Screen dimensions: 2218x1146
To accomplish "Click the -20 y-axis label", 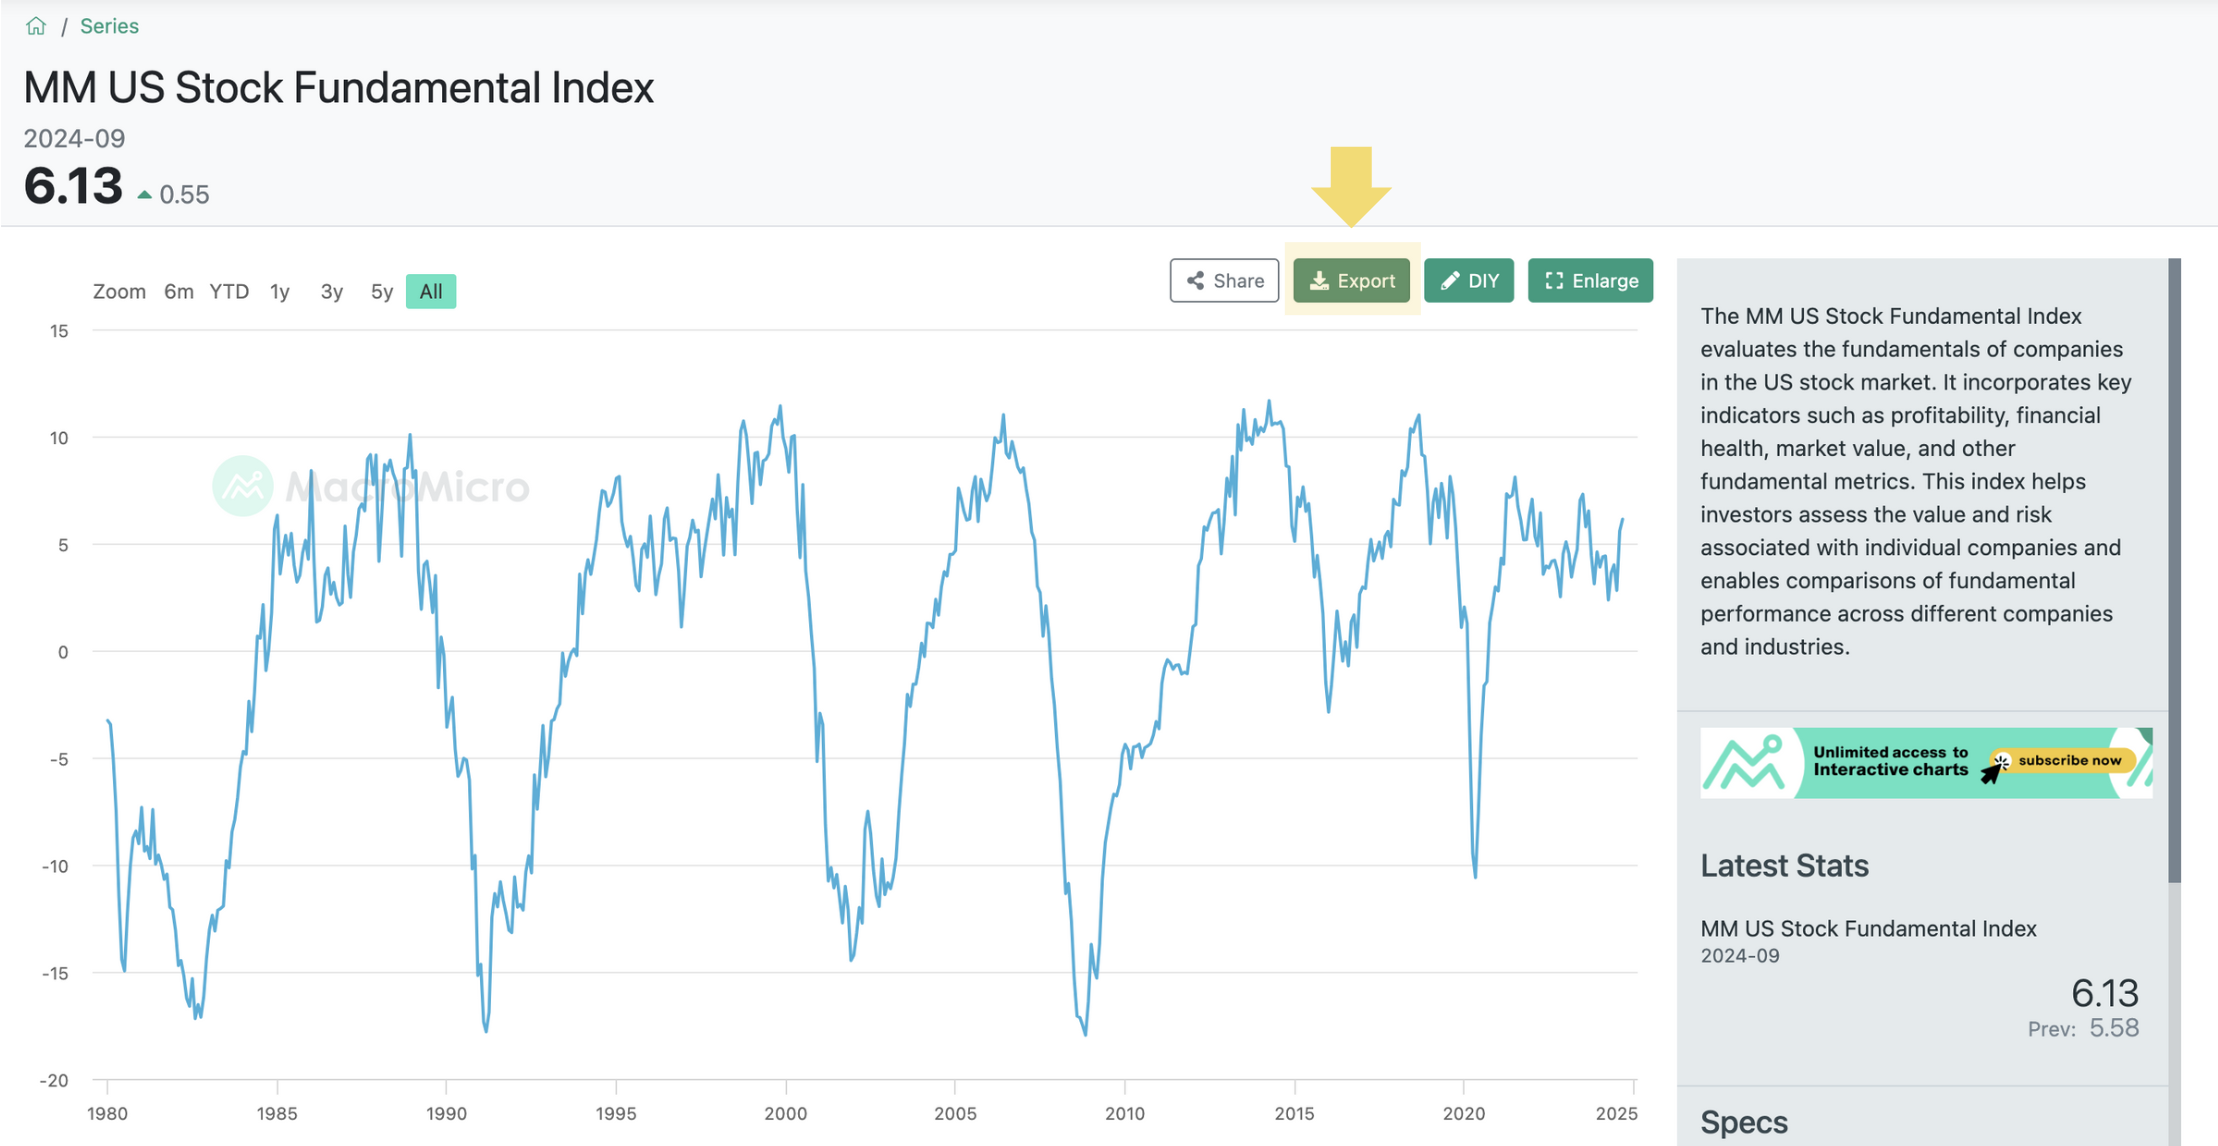I will [x=54, y=1080].
